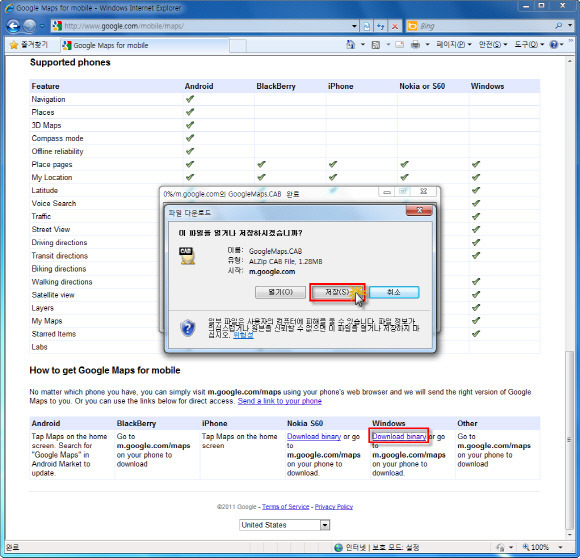Viewport: 580px width, 558px height.
Task: Click the red Stop loading icon
Action: [395, 26]
